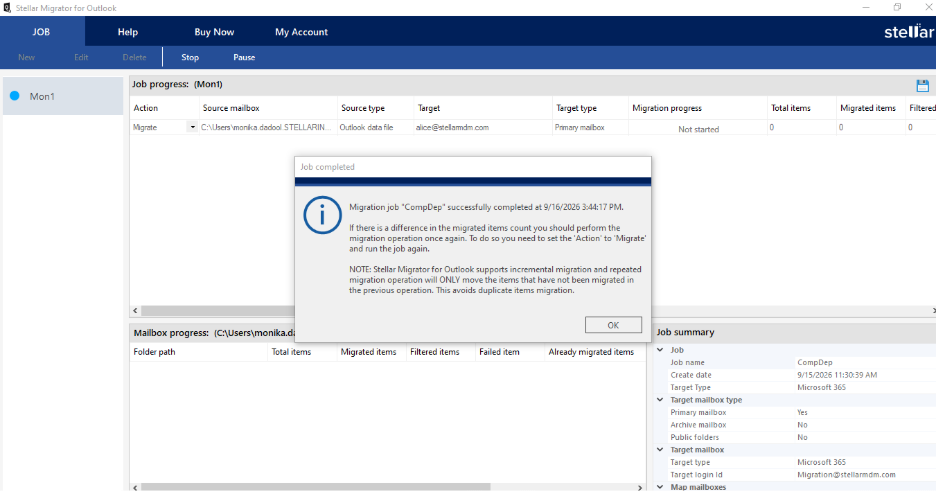Screen dimensions: 936x492
Task: Collapse the Target mailbox type section
Action: (660, 399)
